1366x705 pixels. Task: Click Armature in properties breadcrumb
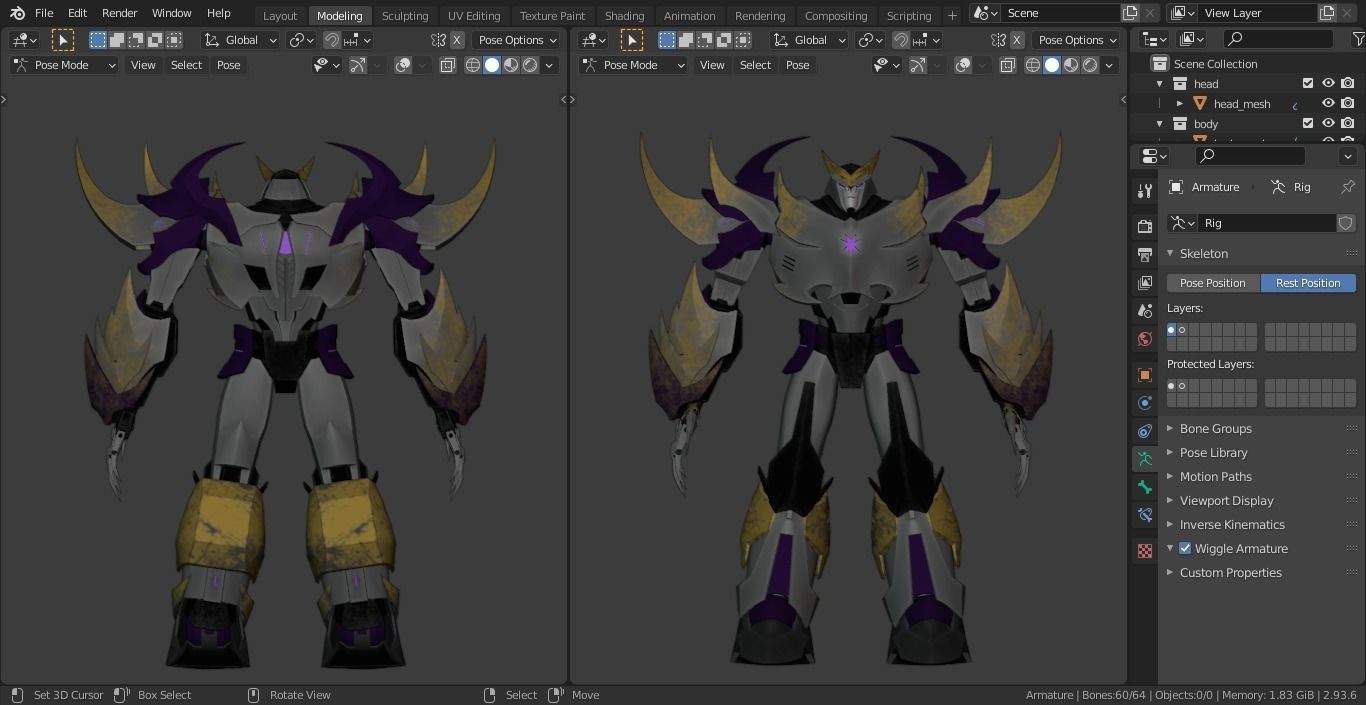point(1215,187)
